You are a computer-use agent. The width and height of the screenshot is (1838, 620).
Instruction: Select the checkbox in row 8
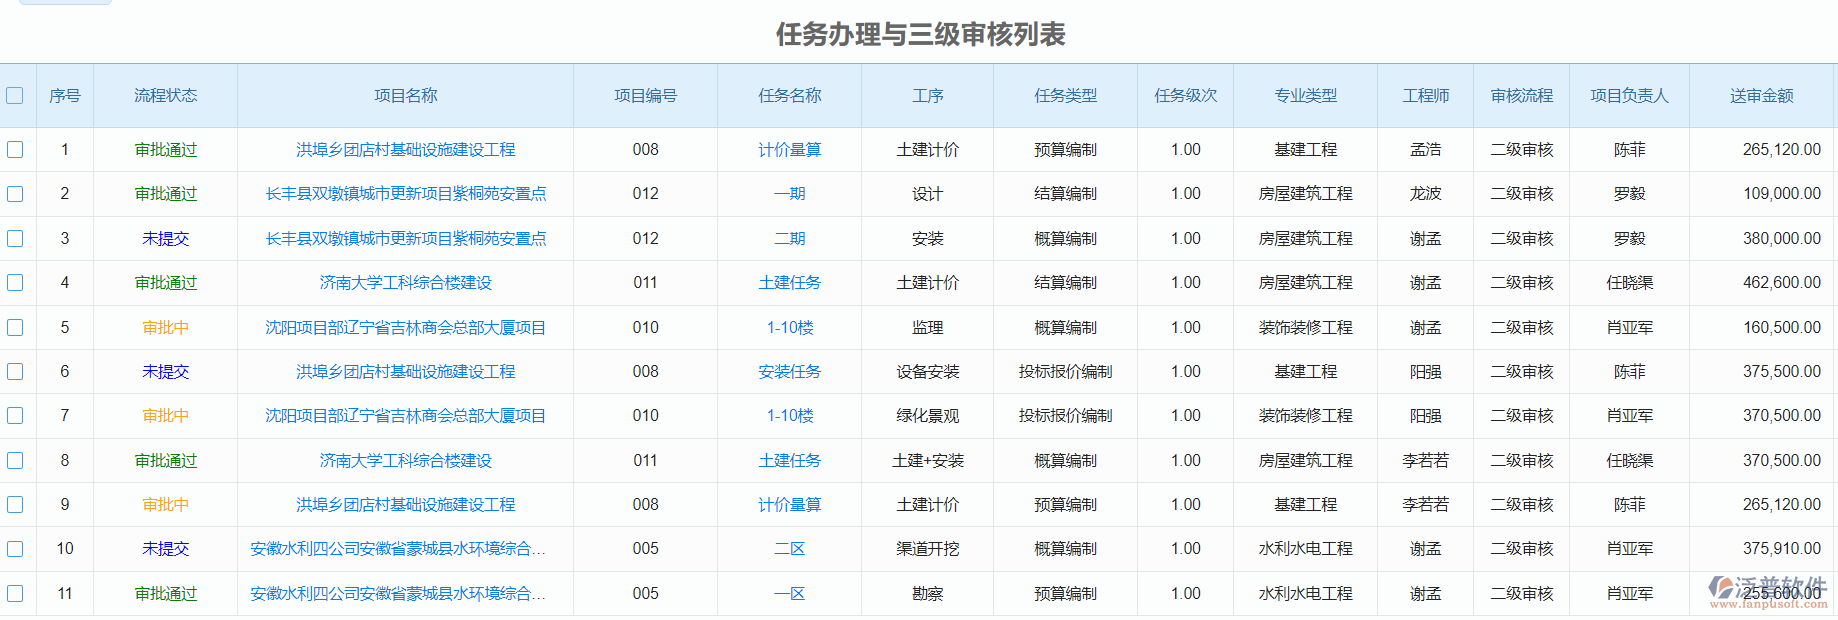[x=15, y=460]
